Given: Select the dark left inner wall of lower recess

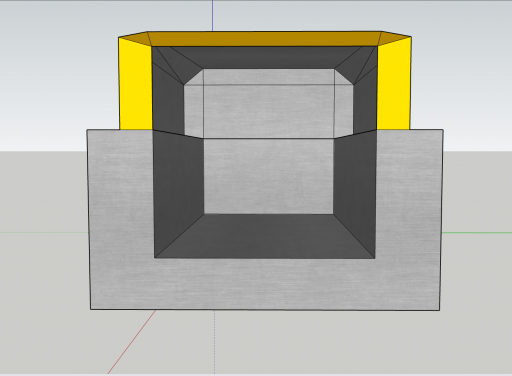Looking at the screenshot, I should (x=178, y=193).
